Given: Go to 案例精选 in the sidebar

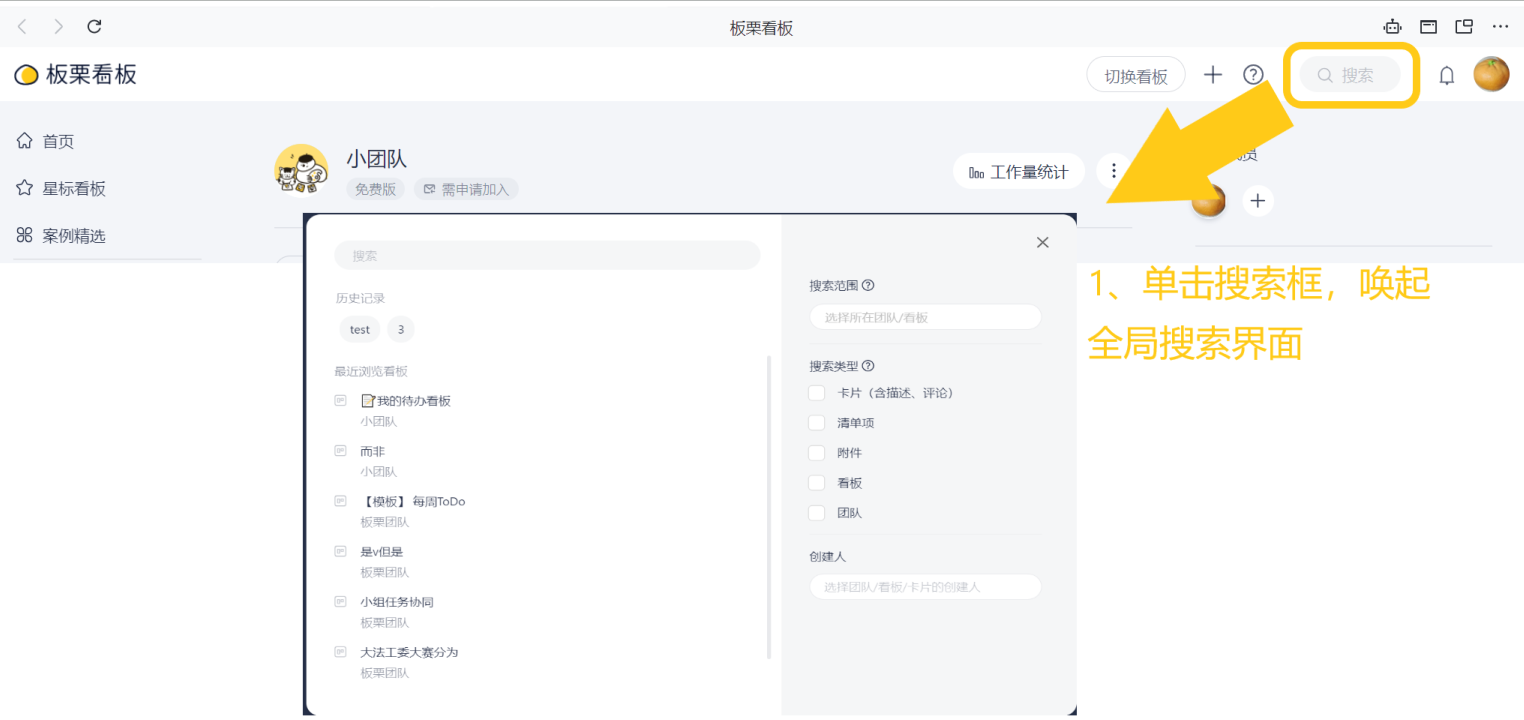Looking at the screenshot, I should point(73,236).
